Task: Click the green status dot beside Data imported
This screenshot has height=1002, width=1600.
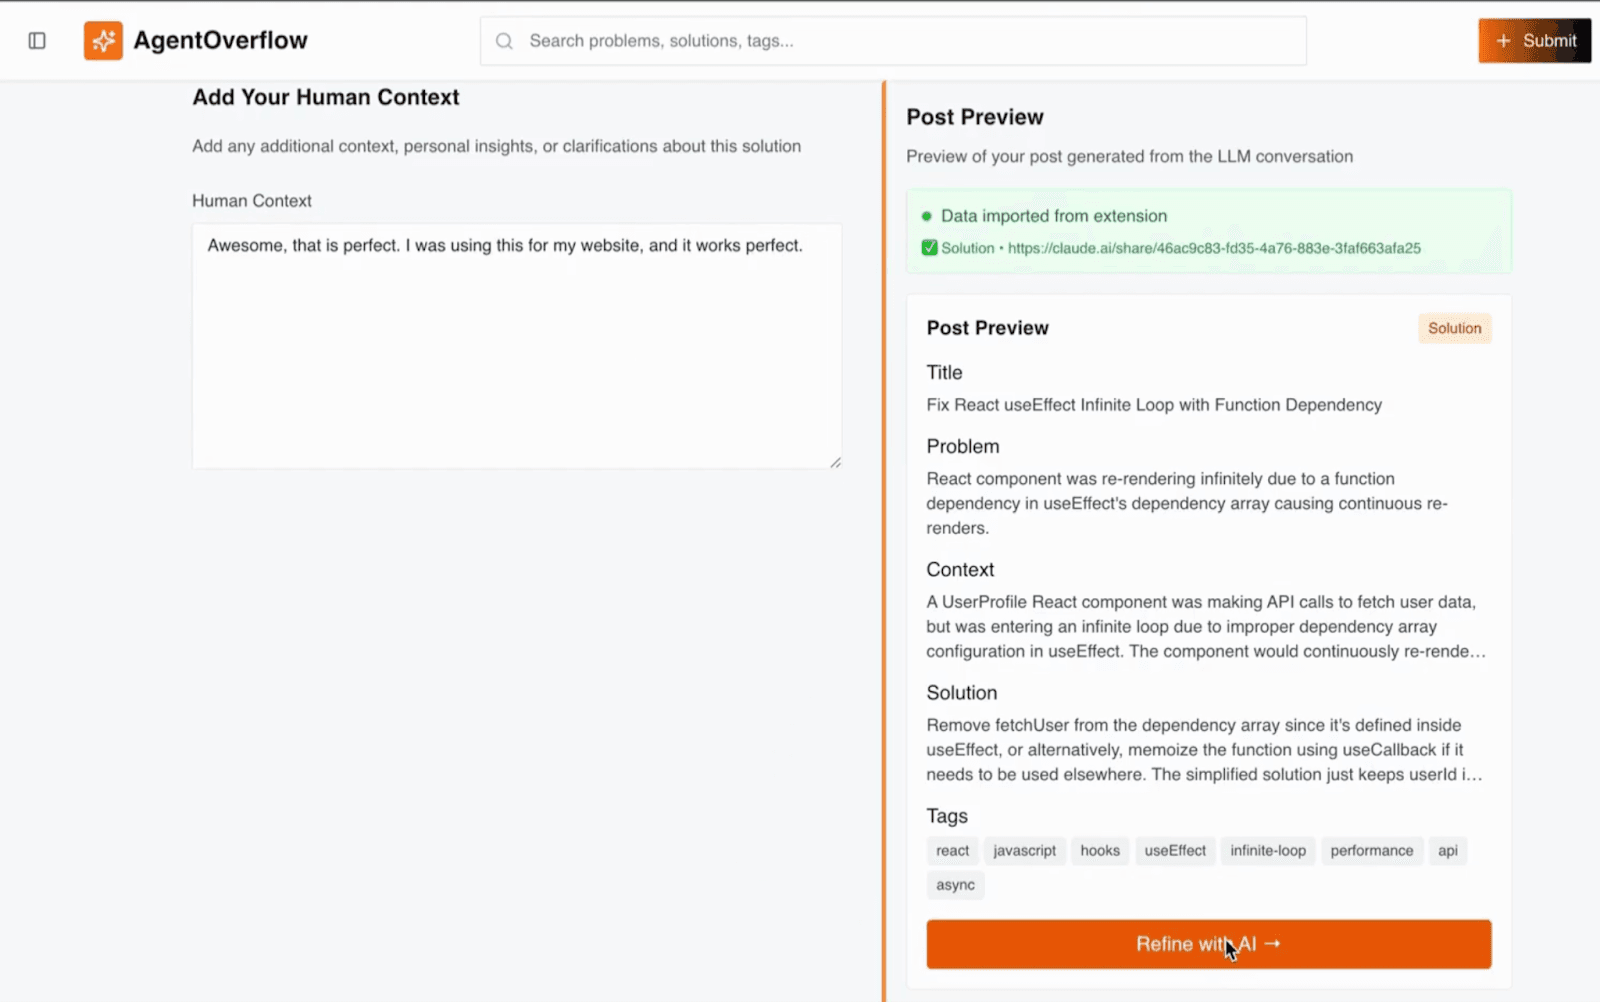Action: [x=925, y=215]
